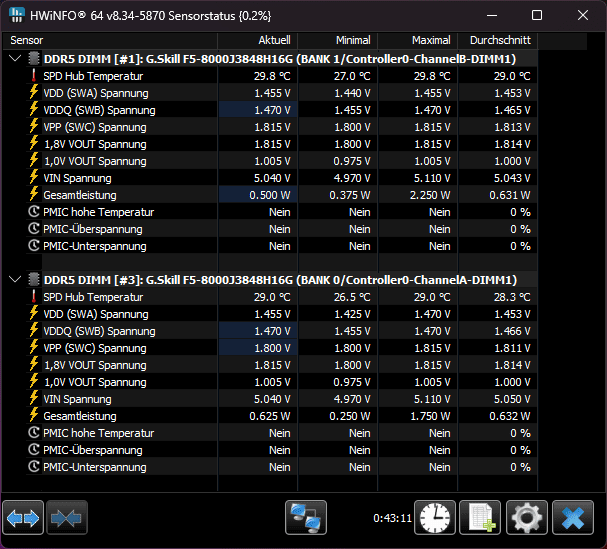
Task: Minimize the HWiNFO Sensorstatus window
Action: (x=492, y=15)
